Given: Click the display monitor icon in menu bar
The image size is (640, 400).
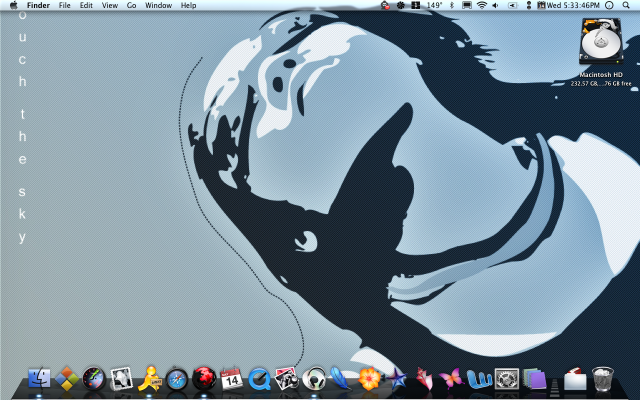Looking at the screenshot, I should pyautogui.click(x=467, y=5).
